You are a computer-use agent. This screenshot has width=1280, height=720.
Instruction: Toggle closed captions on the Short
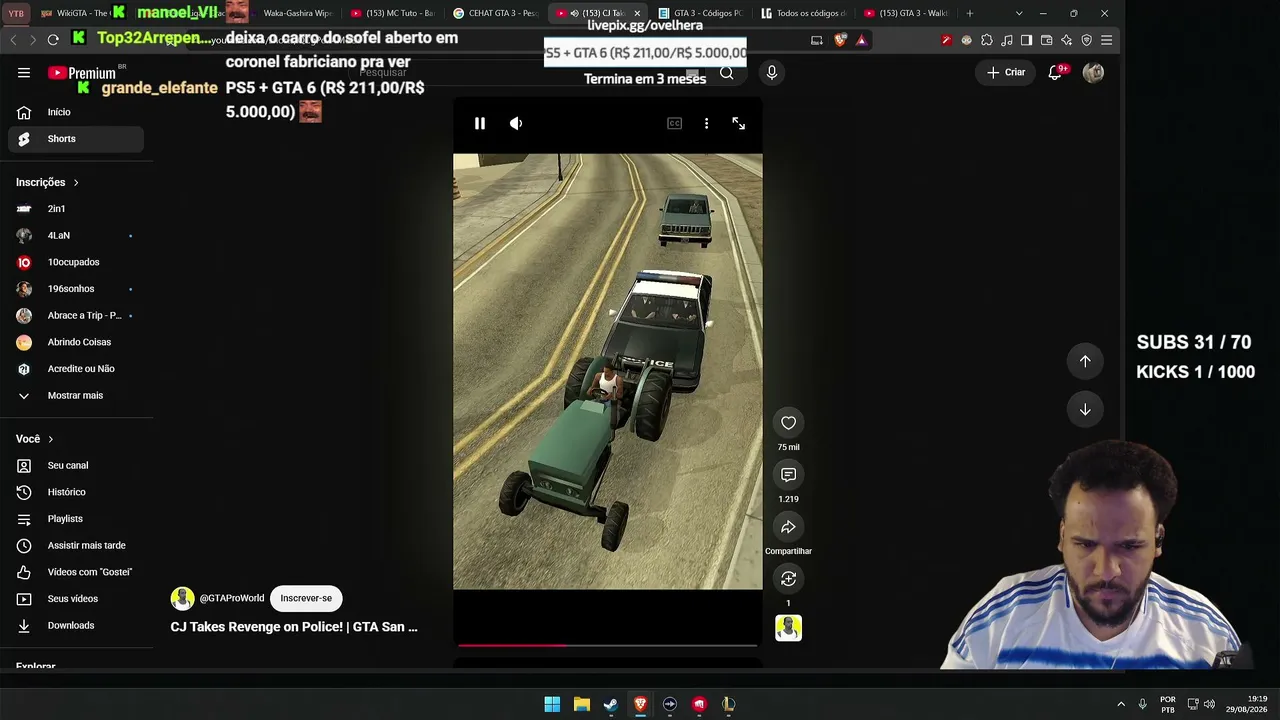675,124
